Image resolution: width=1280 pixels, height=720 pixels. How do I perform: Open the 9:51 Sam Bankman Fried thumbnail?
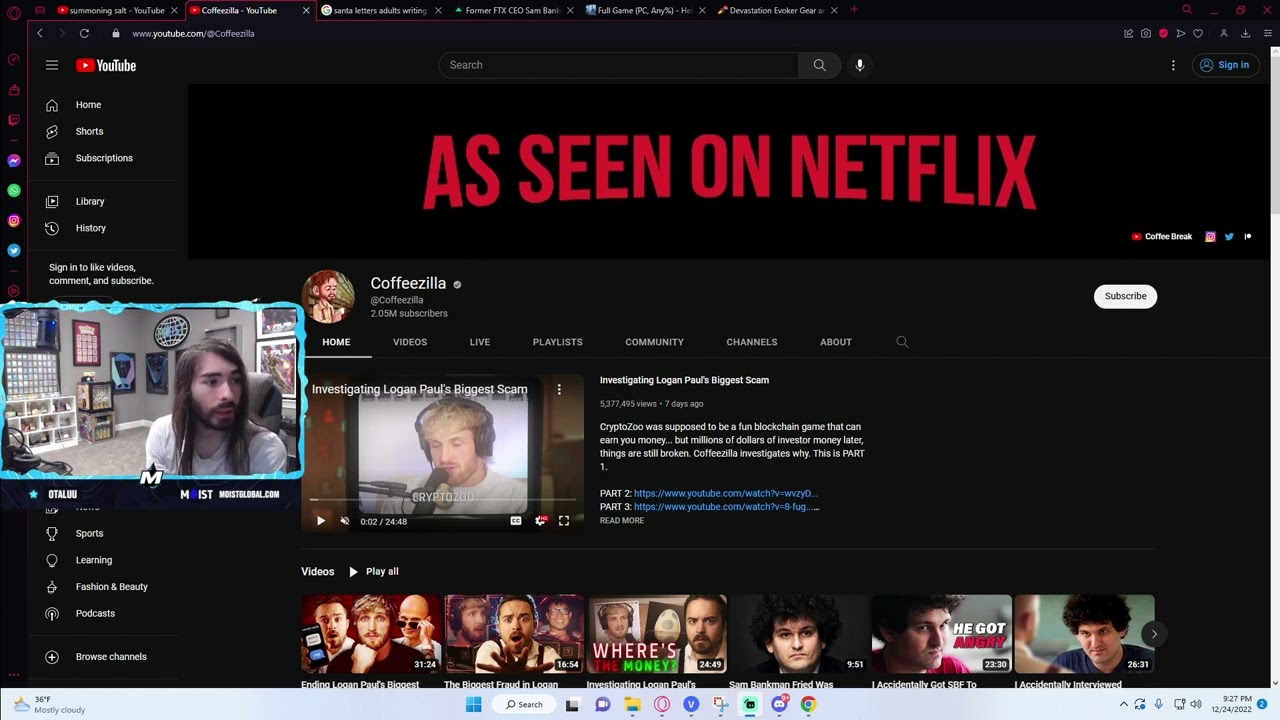pyautogui.click(x=799, y=634)
